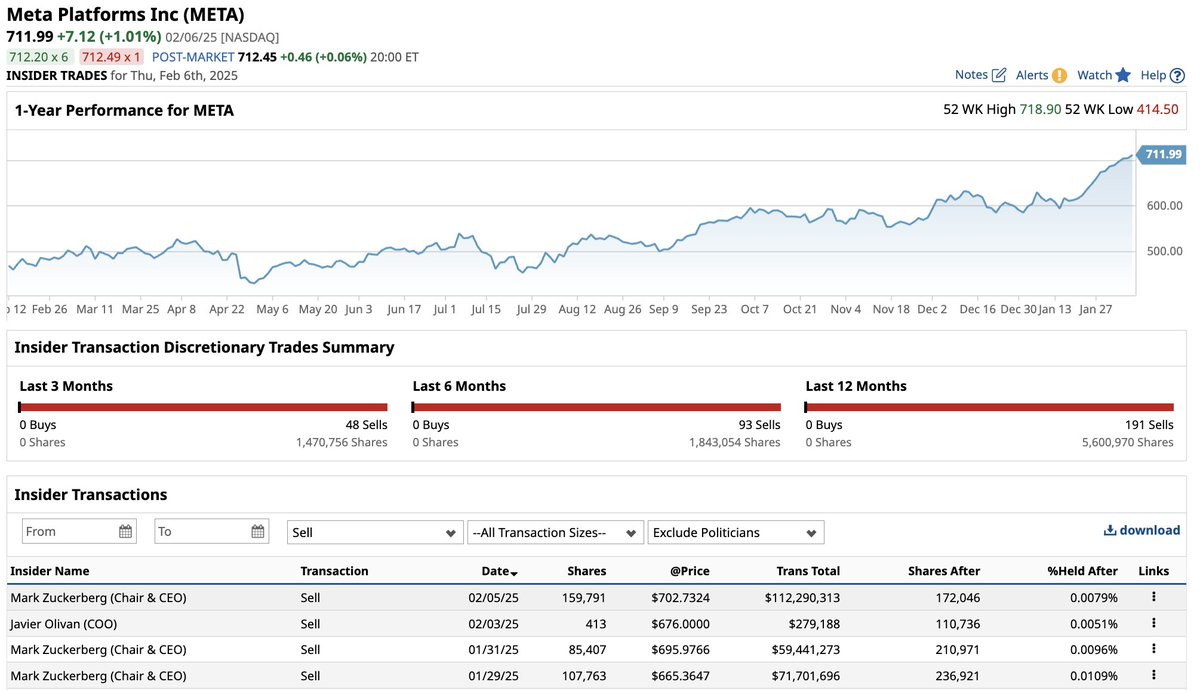Click the 711.99 price marker on chart

tap(1160, 154)
